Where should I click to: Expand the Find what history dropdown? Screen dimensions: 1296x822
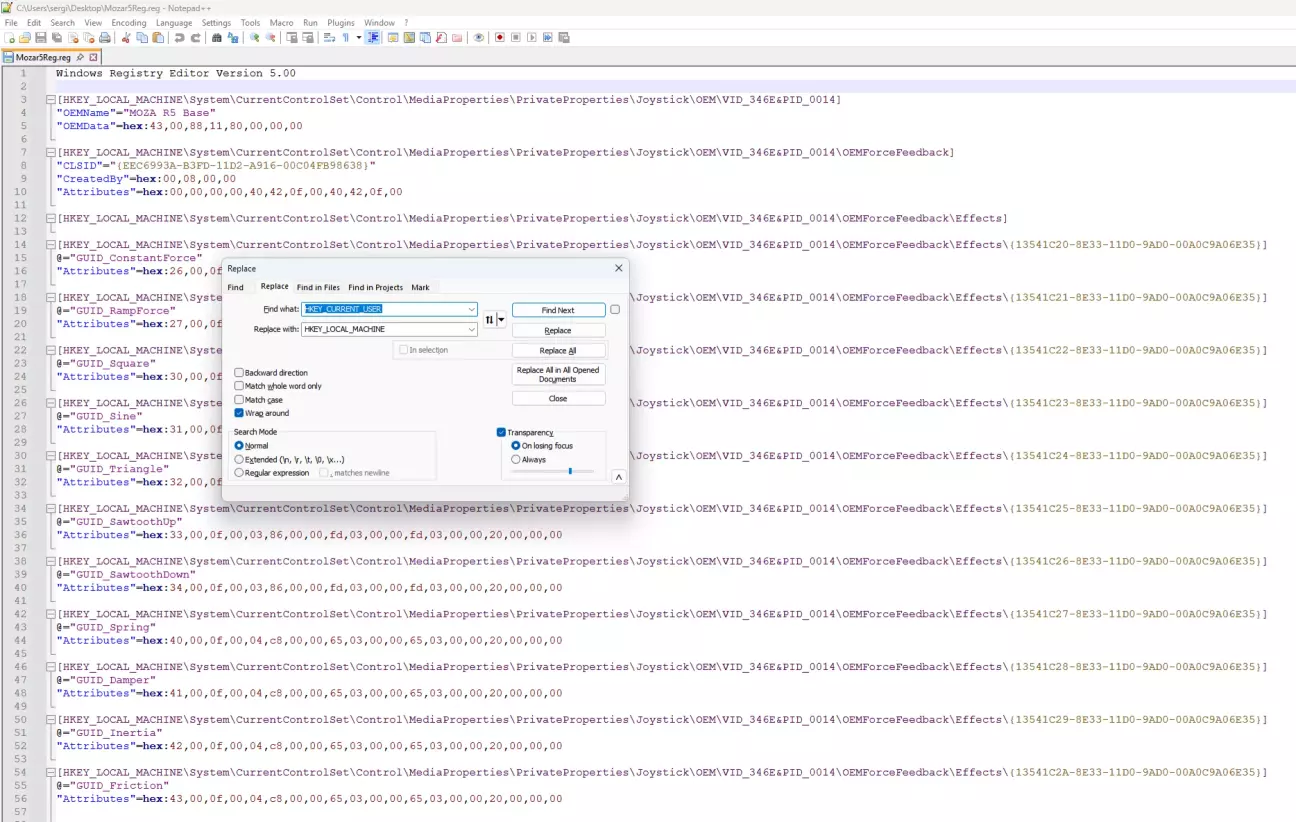pos(471,310)
